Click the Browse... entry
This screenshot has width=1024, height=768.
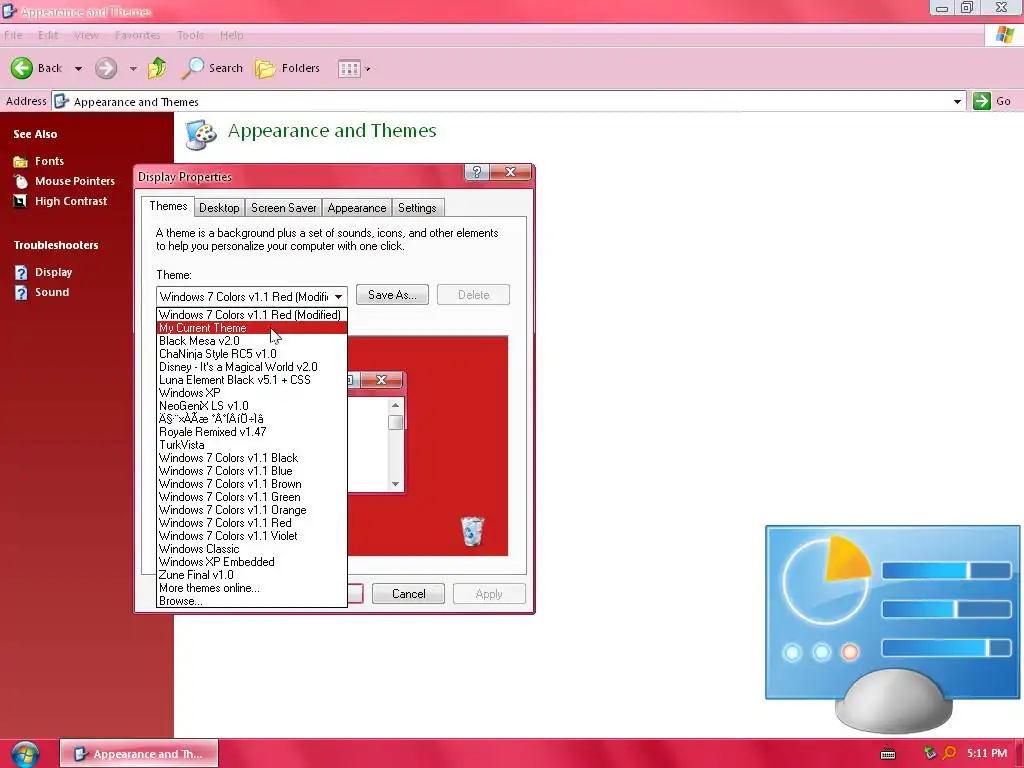[x=252, y=601]
